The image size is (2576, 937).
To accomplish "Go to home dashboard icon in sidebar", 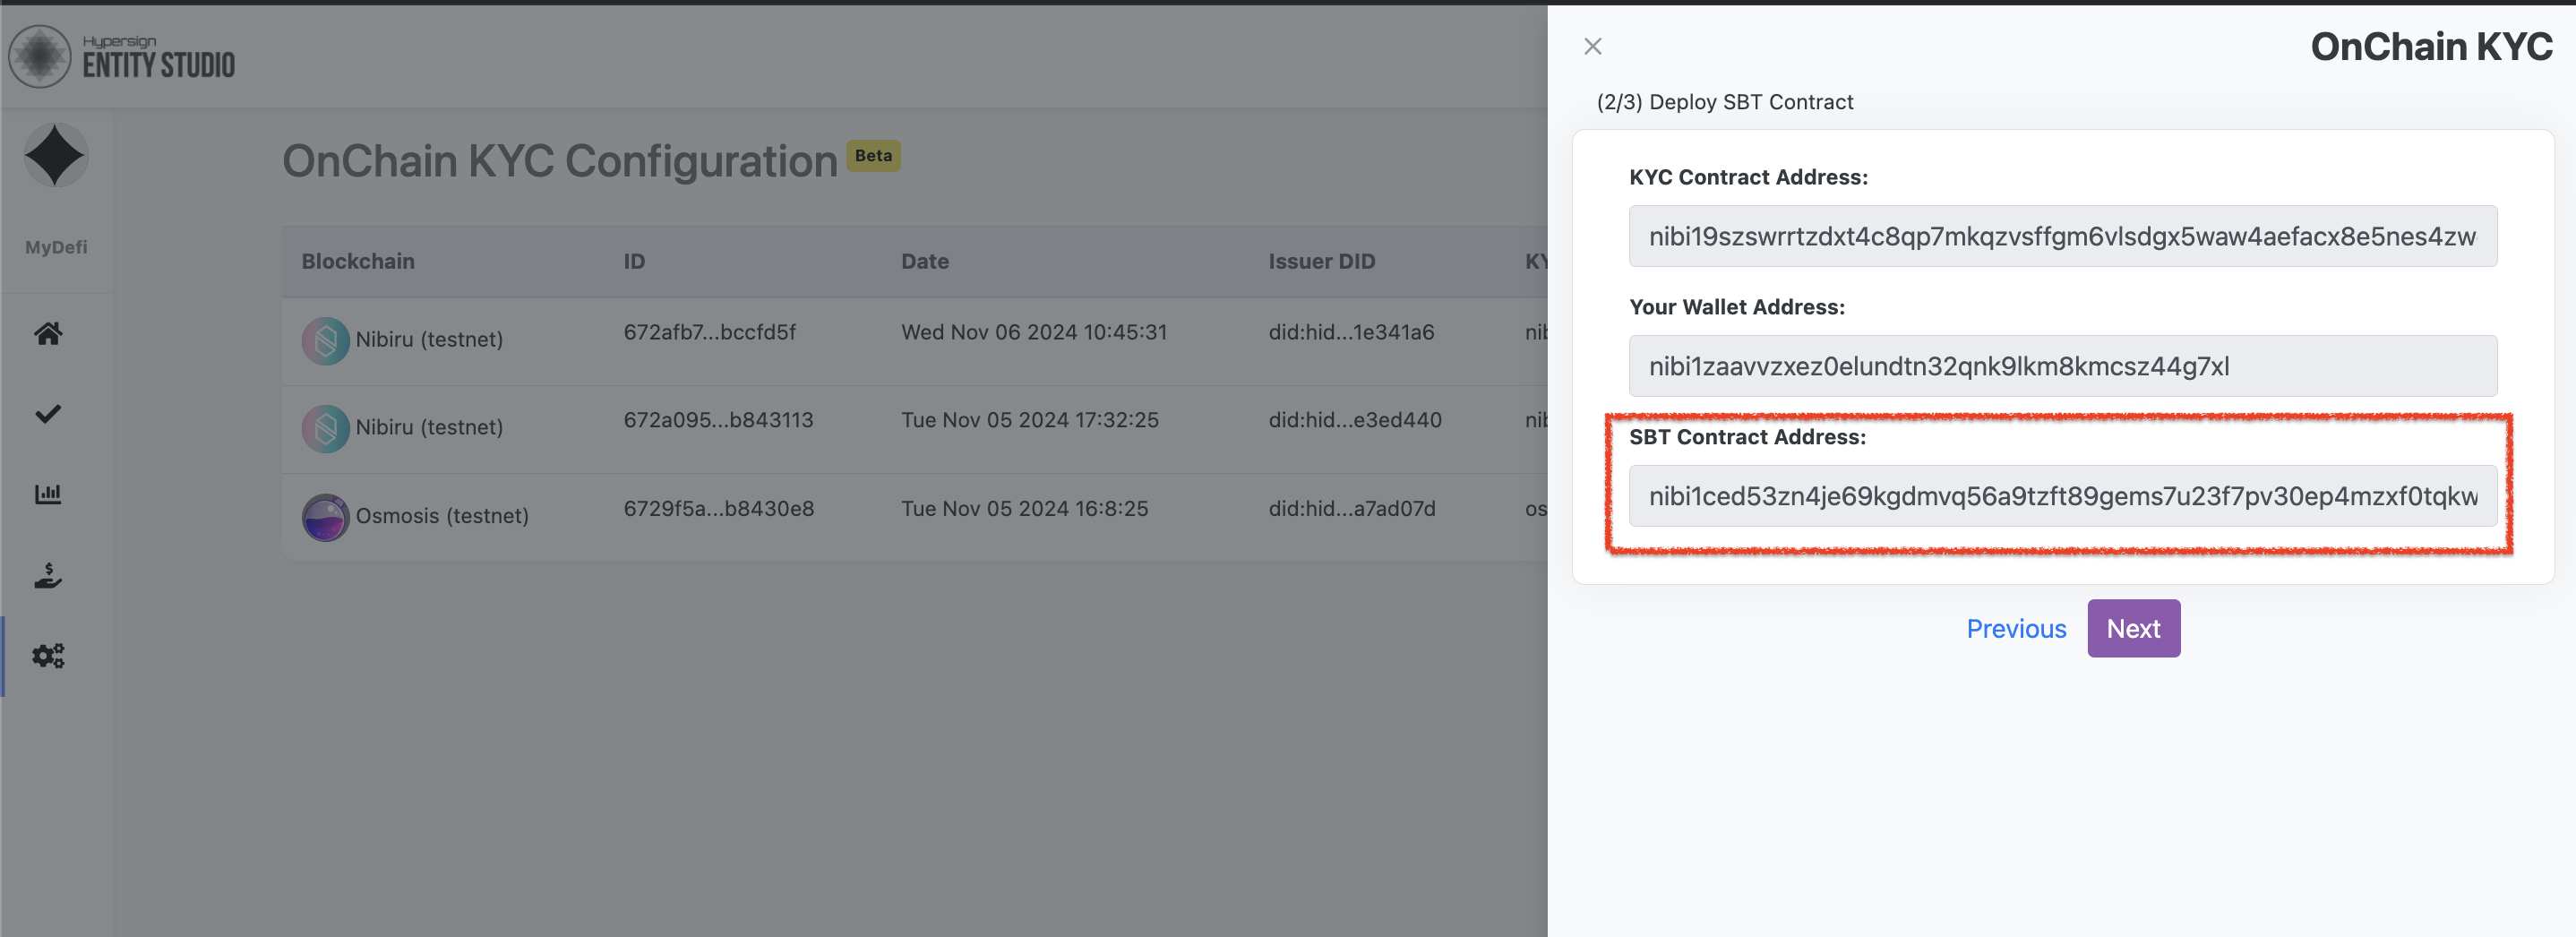I will (x=48, y=333).
